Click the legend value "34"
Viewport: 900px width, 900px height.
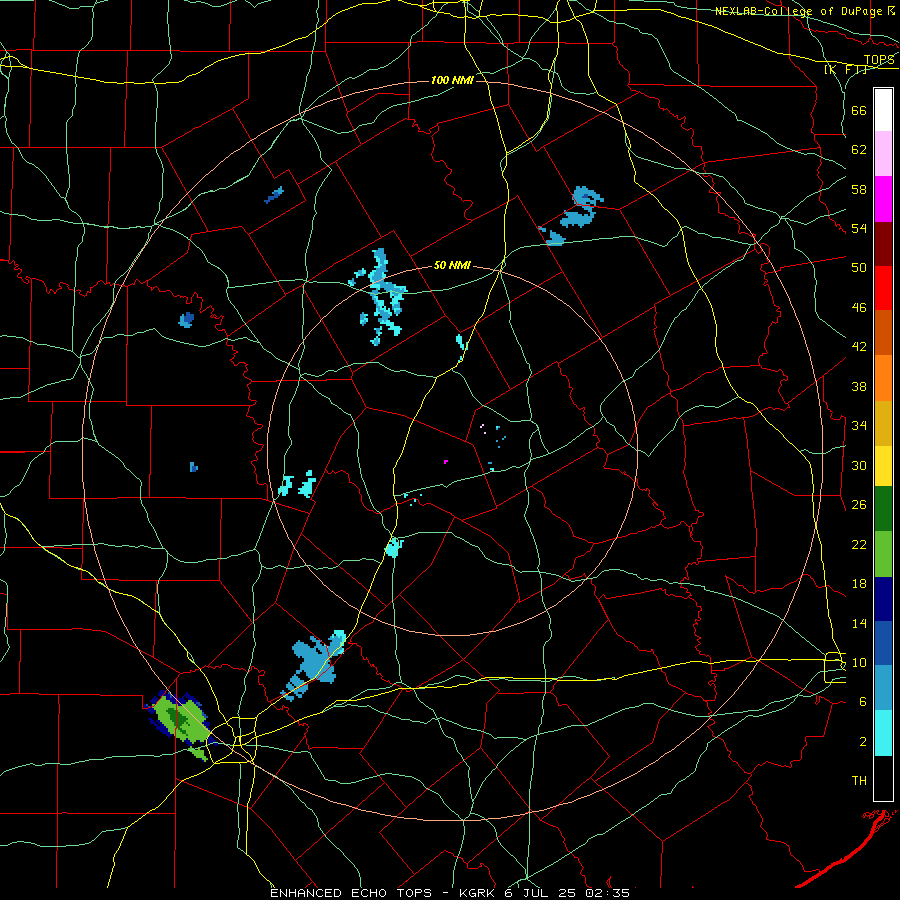point(859,426)
